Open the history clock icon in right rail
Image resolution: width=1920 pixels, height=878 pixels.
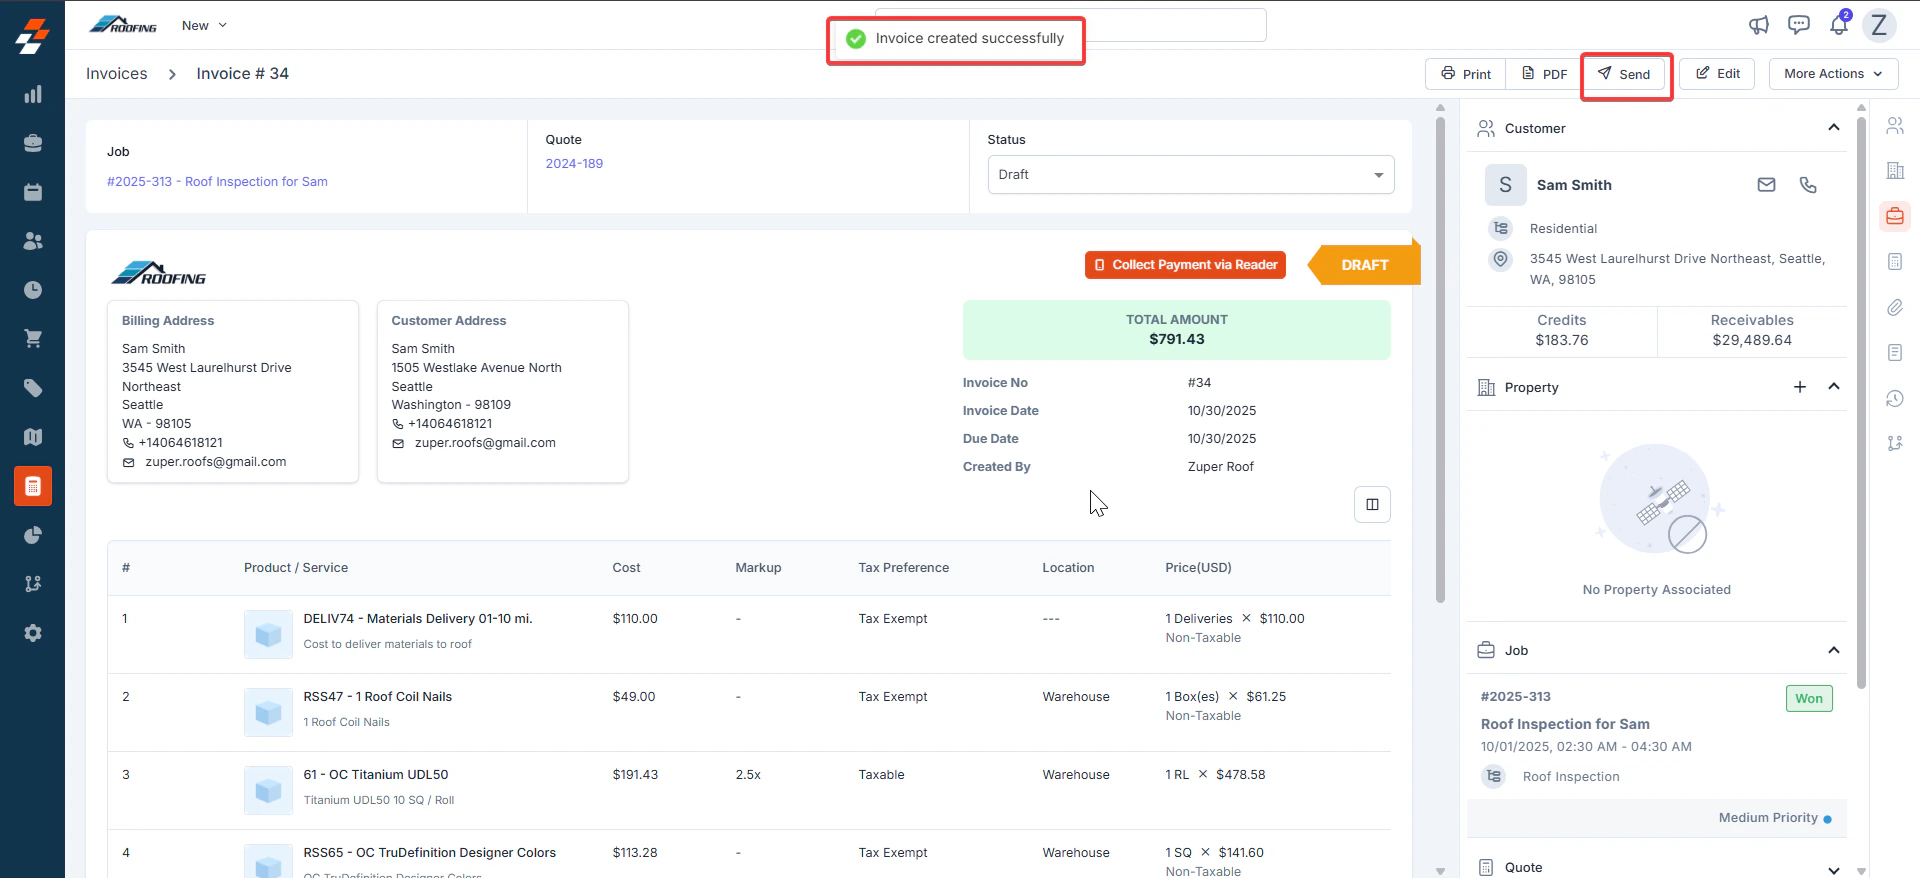pos(1895,398)
